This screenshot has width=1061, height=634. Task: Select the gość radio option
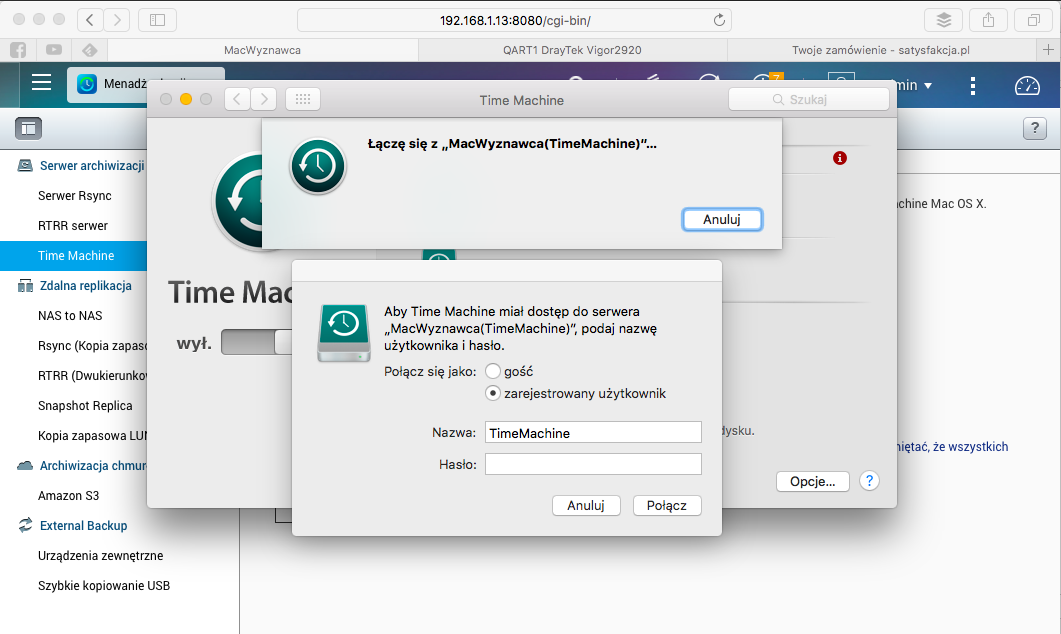click(493, 371)
